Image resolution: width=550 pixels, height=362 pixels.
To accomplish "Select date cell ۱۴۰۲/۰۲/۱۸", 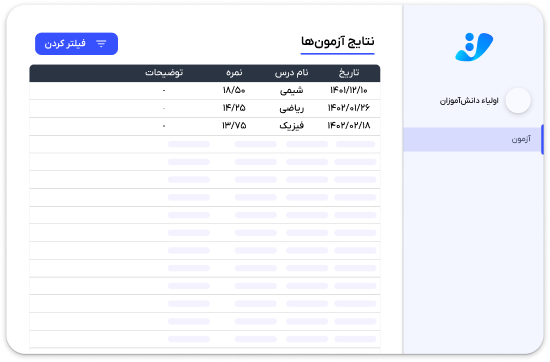I will point(349,125).
